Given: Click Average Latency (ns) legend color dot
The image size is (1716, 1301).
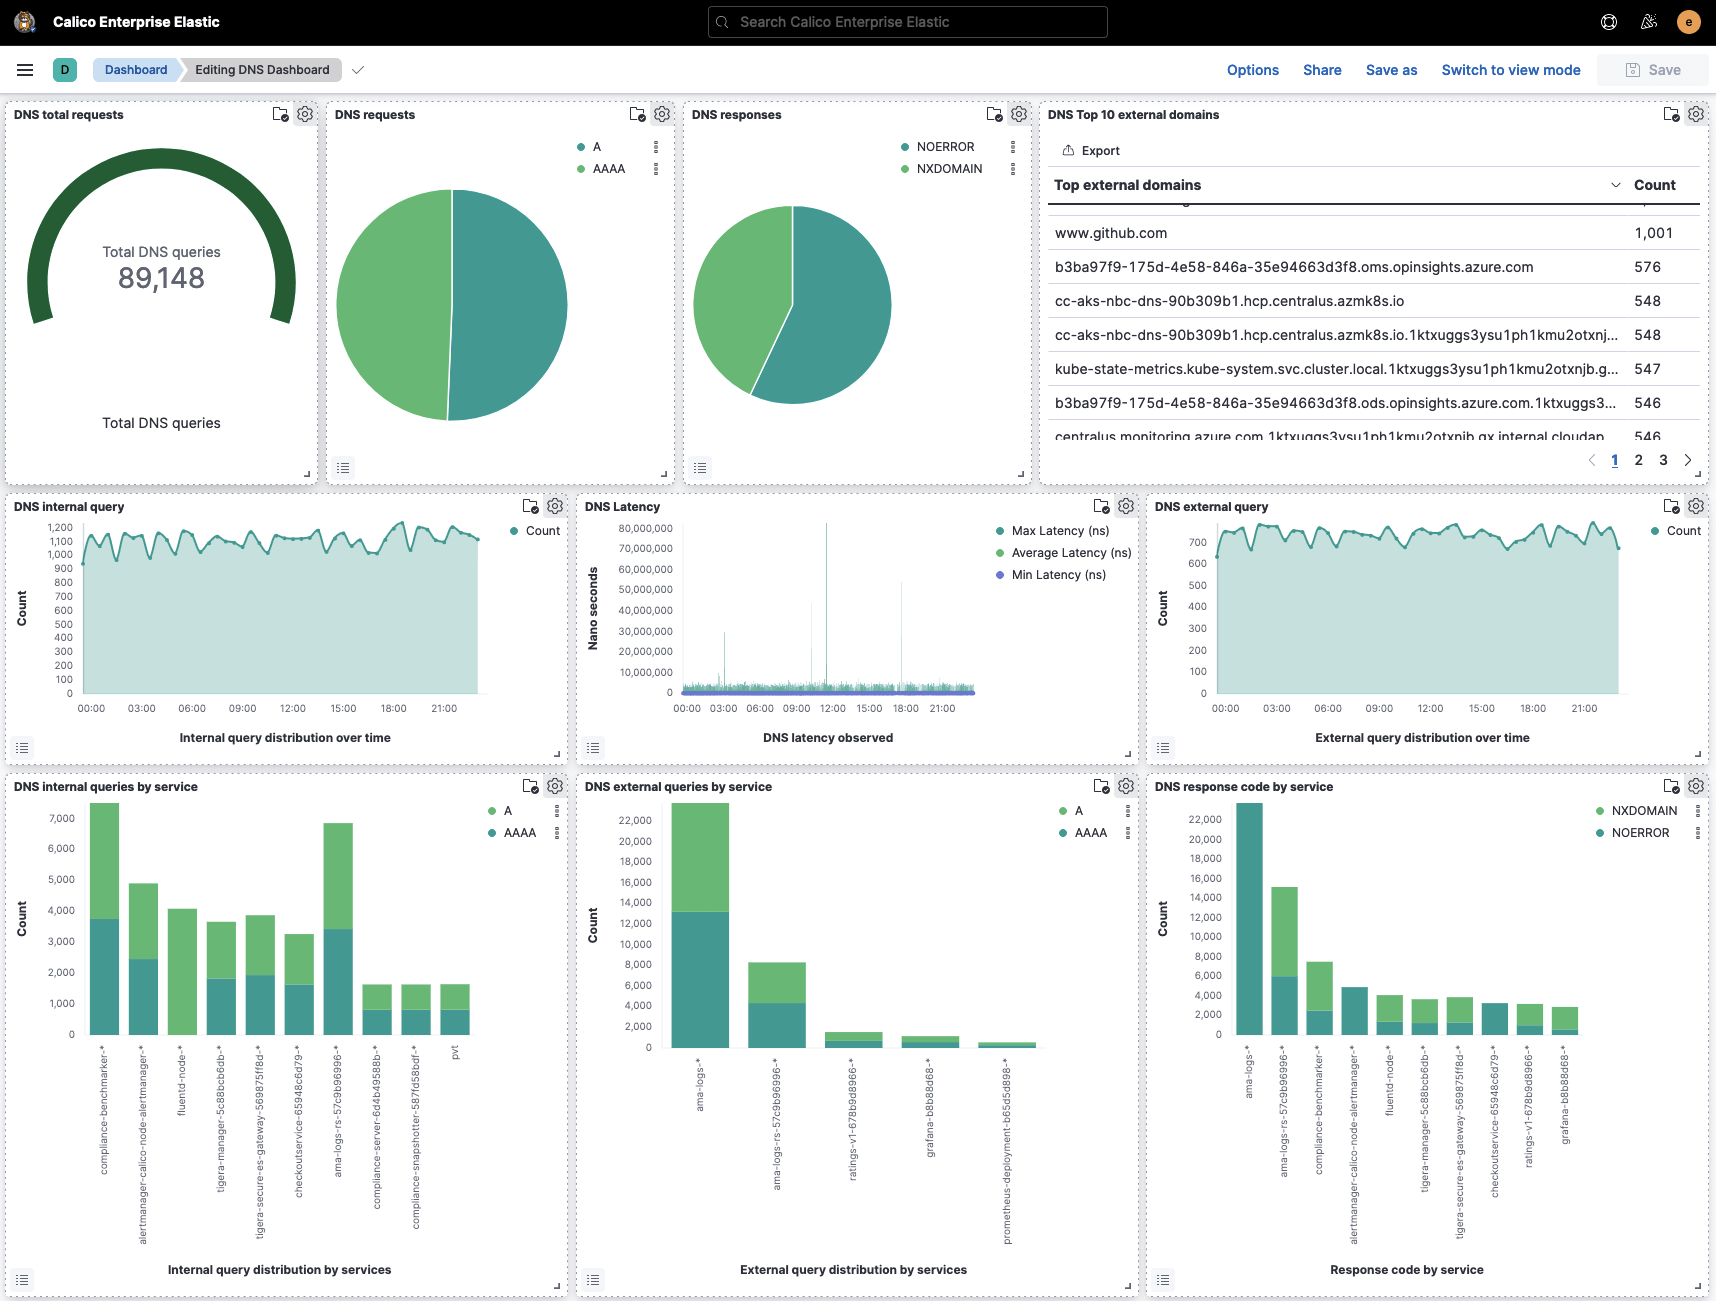Looking at the screenshot, I should (x=1000, y=553).
